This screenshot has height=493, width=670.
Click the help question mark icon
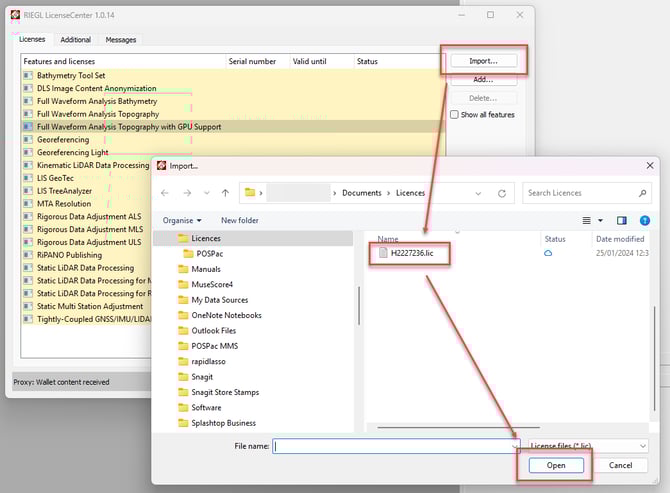tap(641, 220)
